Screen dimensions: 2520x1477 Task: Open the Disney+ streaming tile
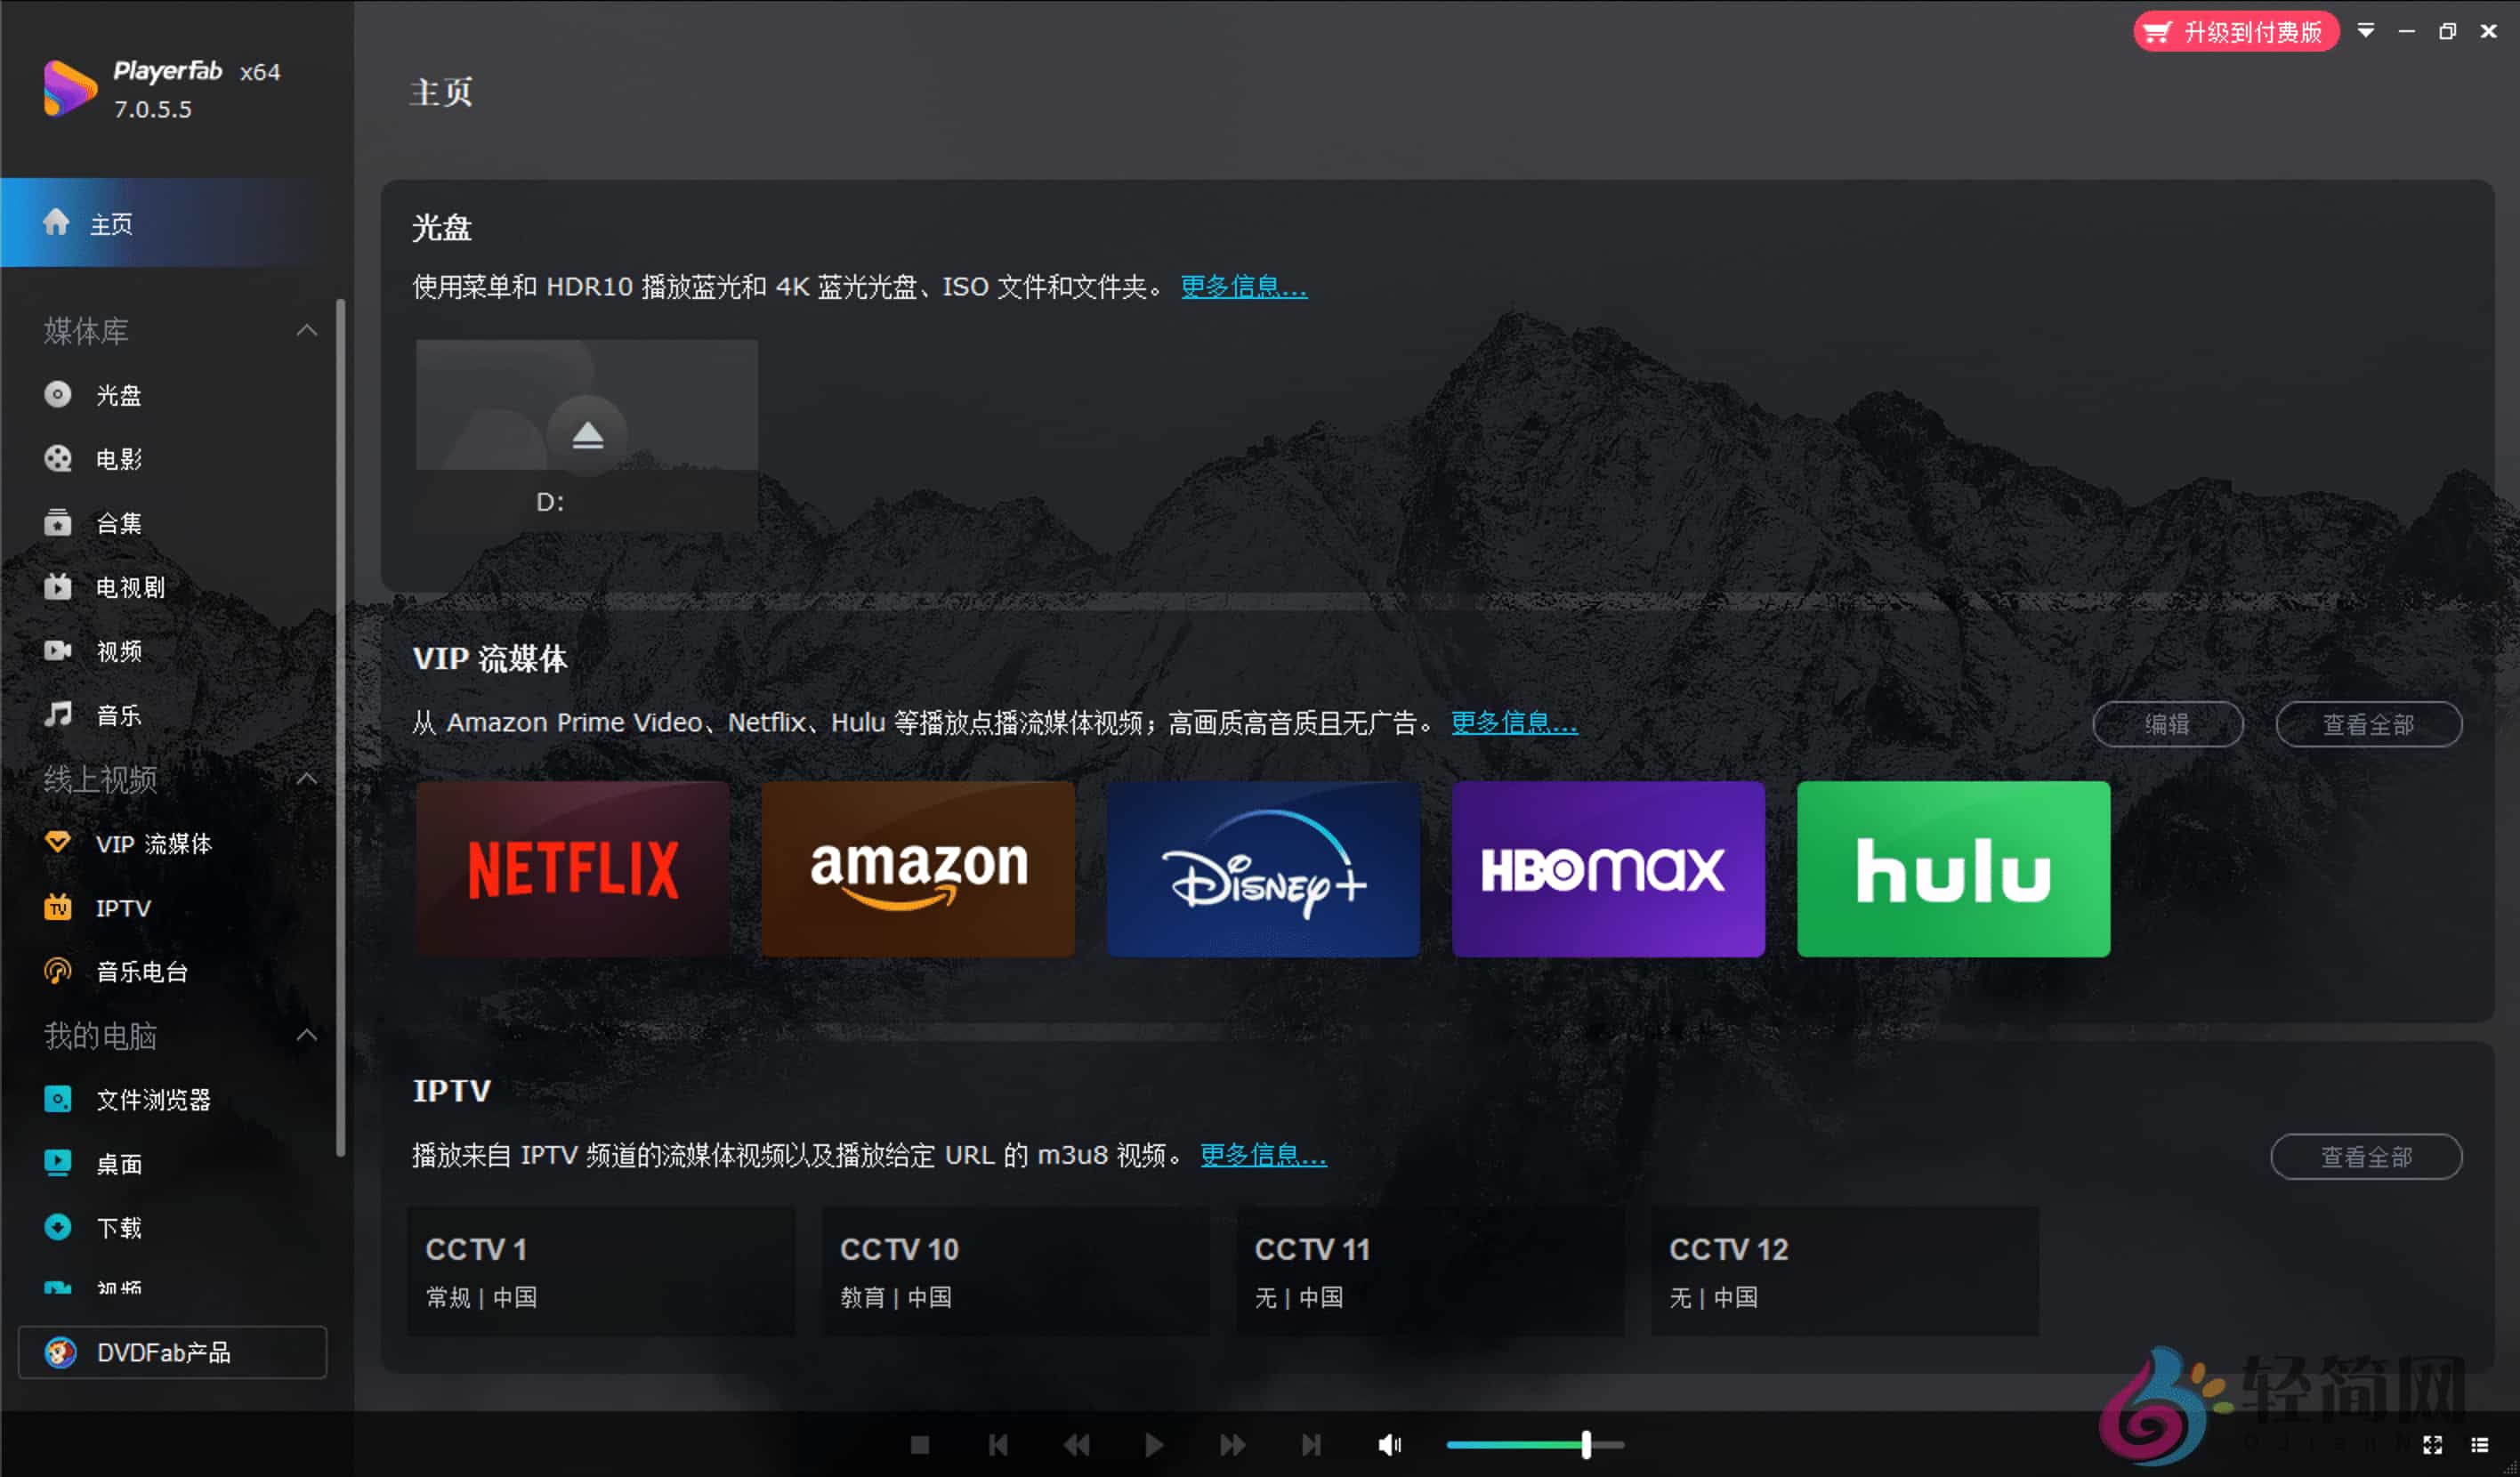coord(1264,869)
